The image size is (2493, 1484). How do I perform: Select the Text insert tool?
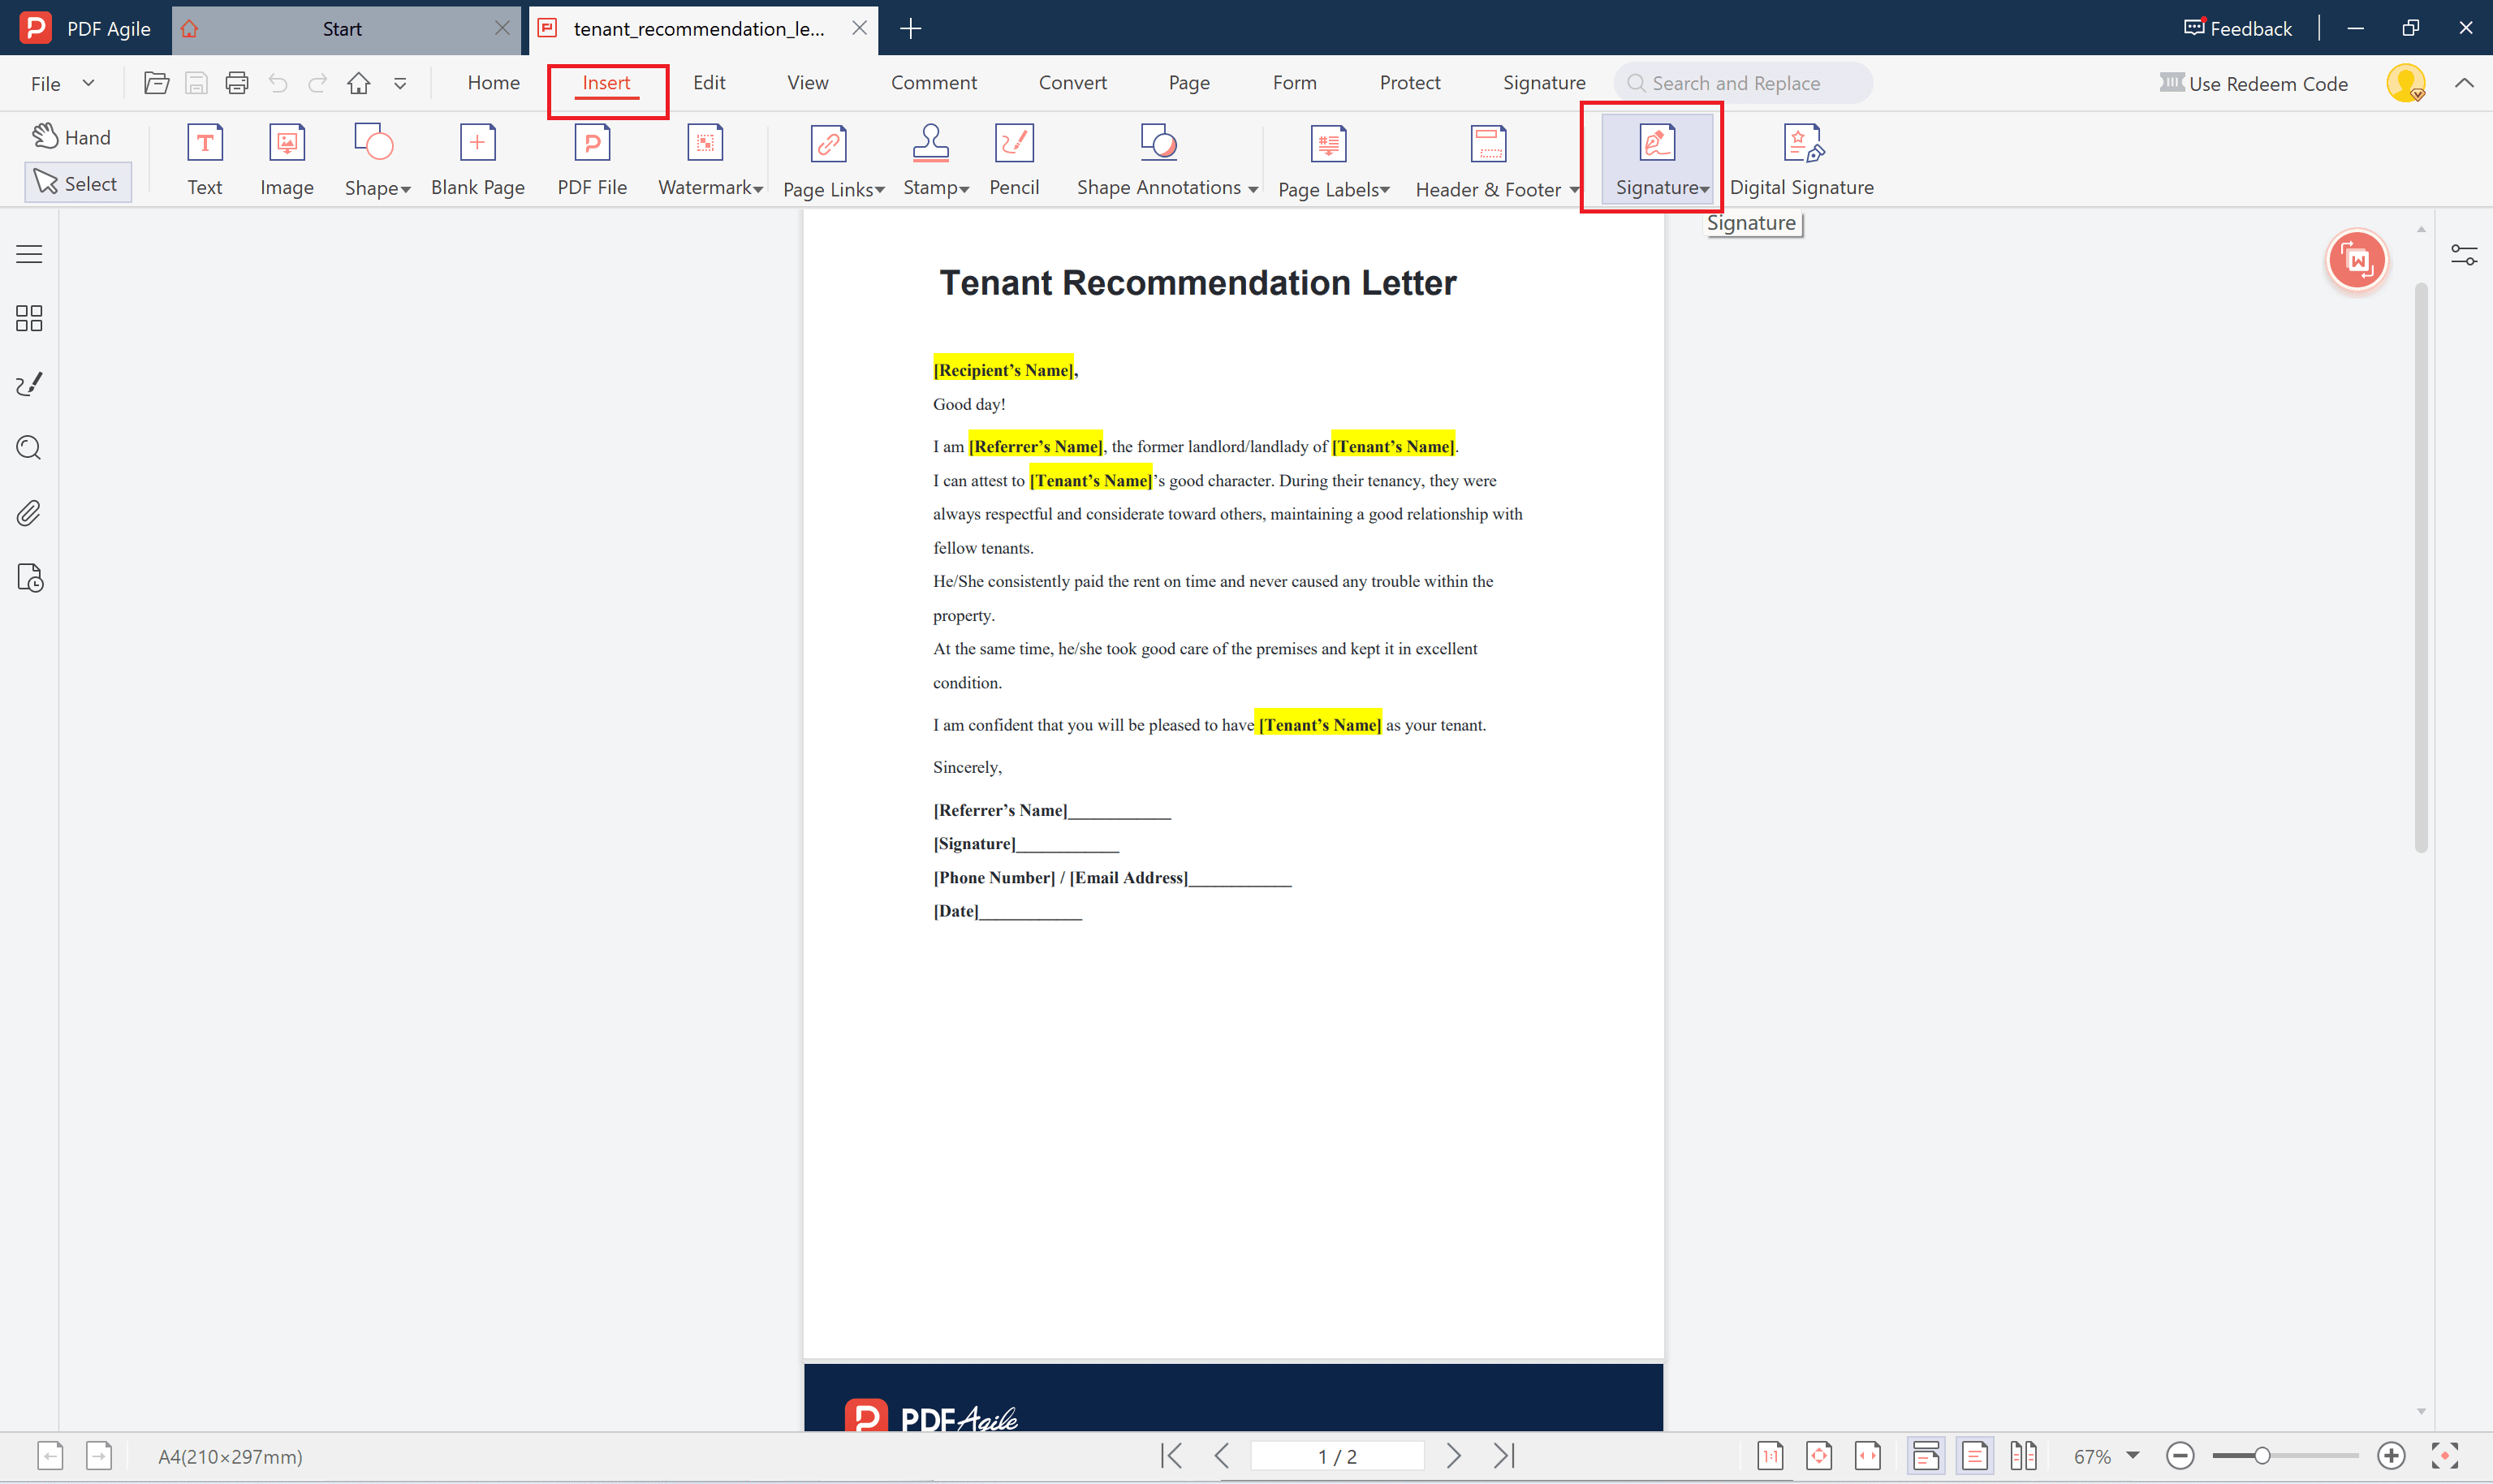tap(205, 158)
